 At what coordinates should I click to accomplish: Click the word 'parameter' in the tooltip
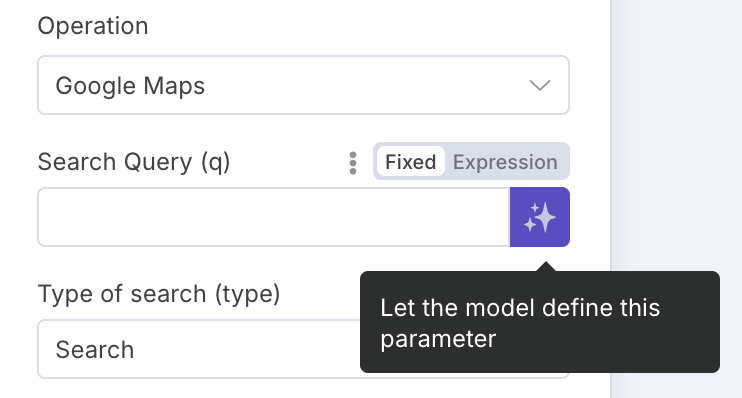pyautogui.click(x=438, y=339)
